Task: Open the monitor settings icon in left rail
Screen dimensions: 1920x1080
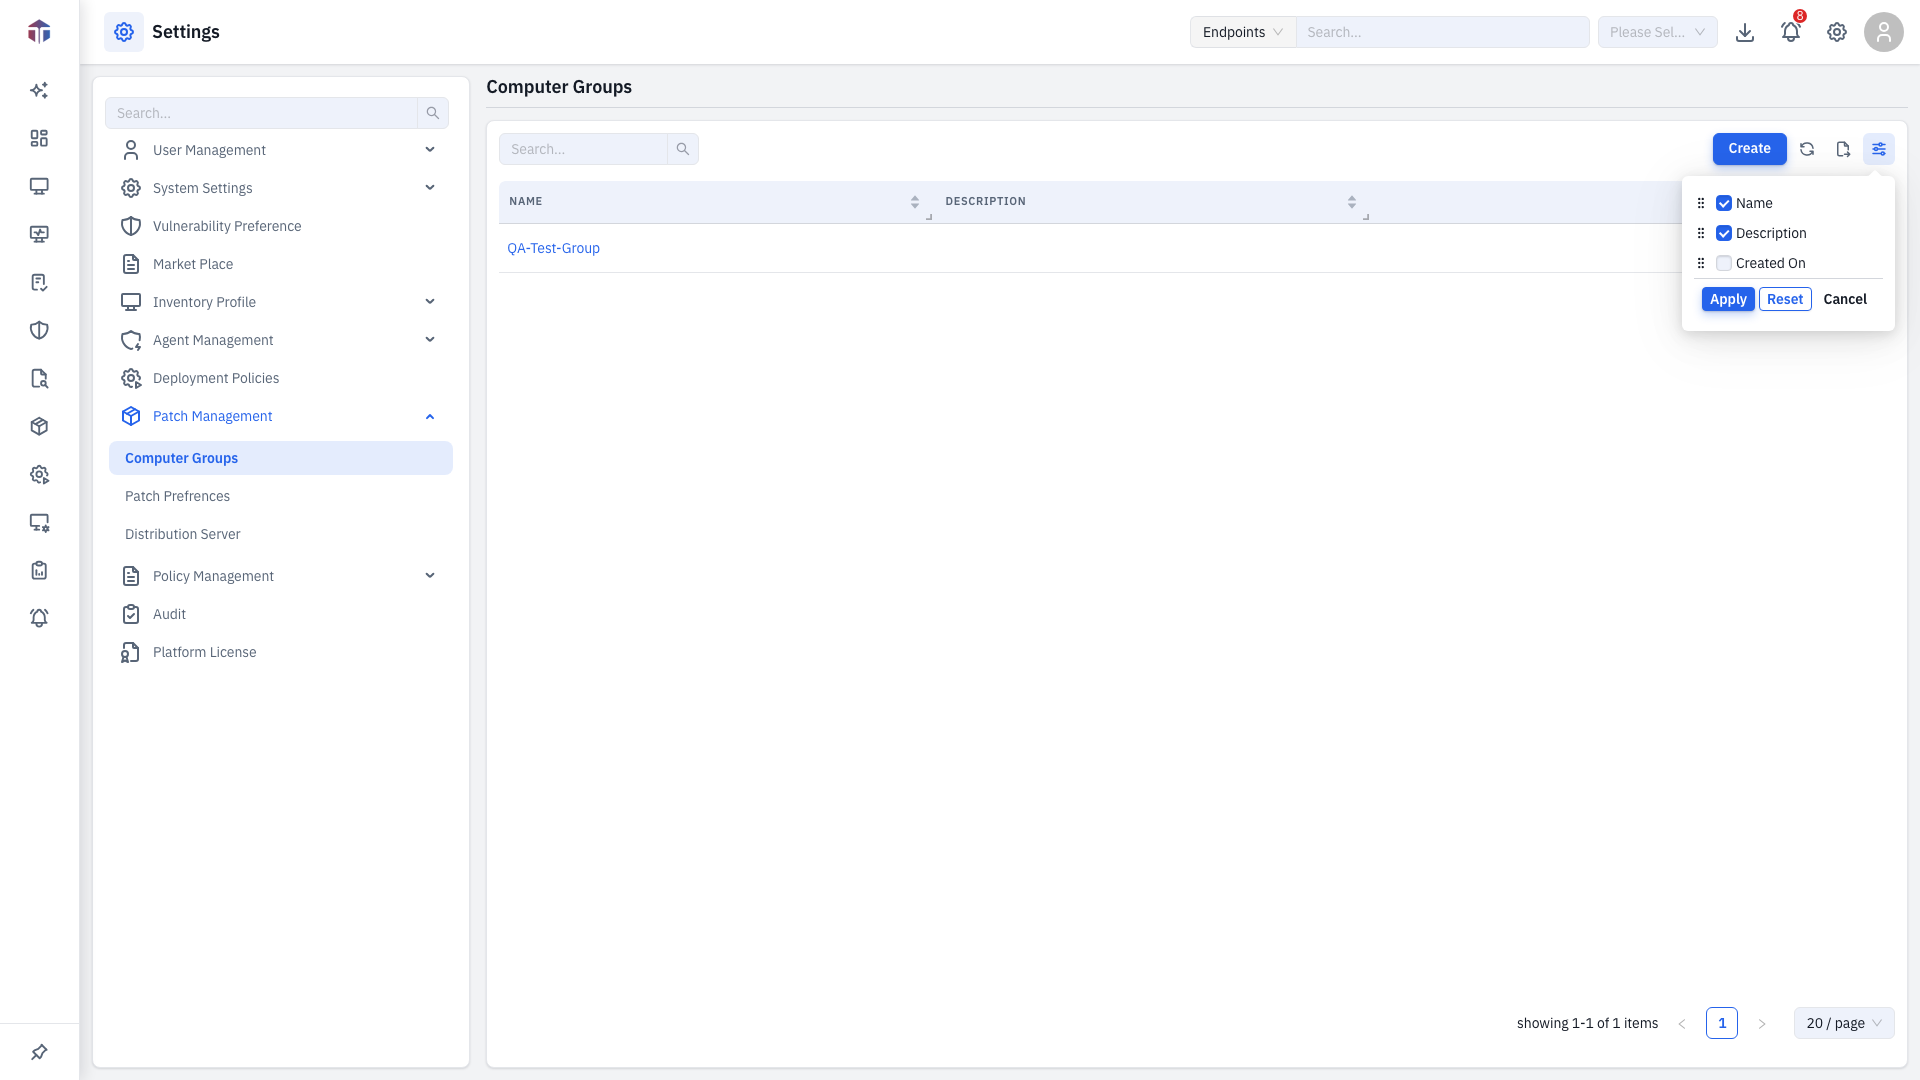Action: [x=39, y=522]
